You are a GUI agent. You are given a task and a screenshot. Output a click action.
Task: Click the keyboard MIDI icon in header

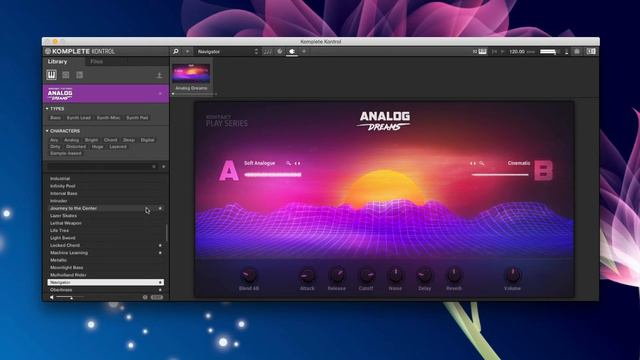tap(482, 51)
